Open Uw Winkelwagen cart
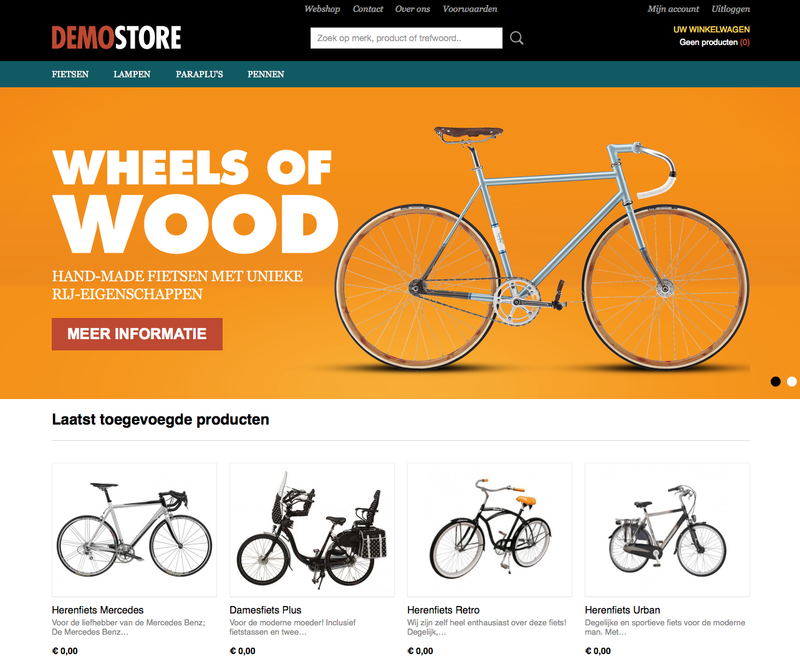The width and height of the screenshot is (800, 664). [x=711, y=30]
